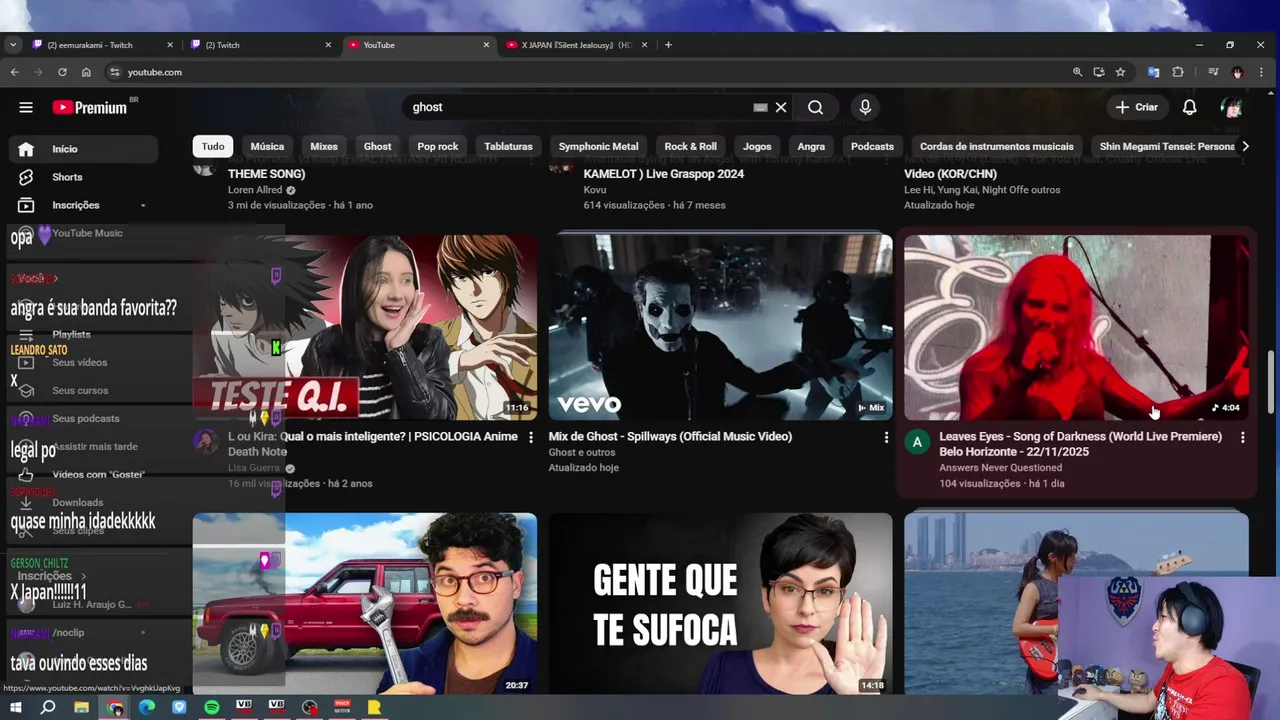Screen dimensions: 1280x720
Task: Open Leaves Eyes Song of Darkness title
Action: click(1080, 444)
